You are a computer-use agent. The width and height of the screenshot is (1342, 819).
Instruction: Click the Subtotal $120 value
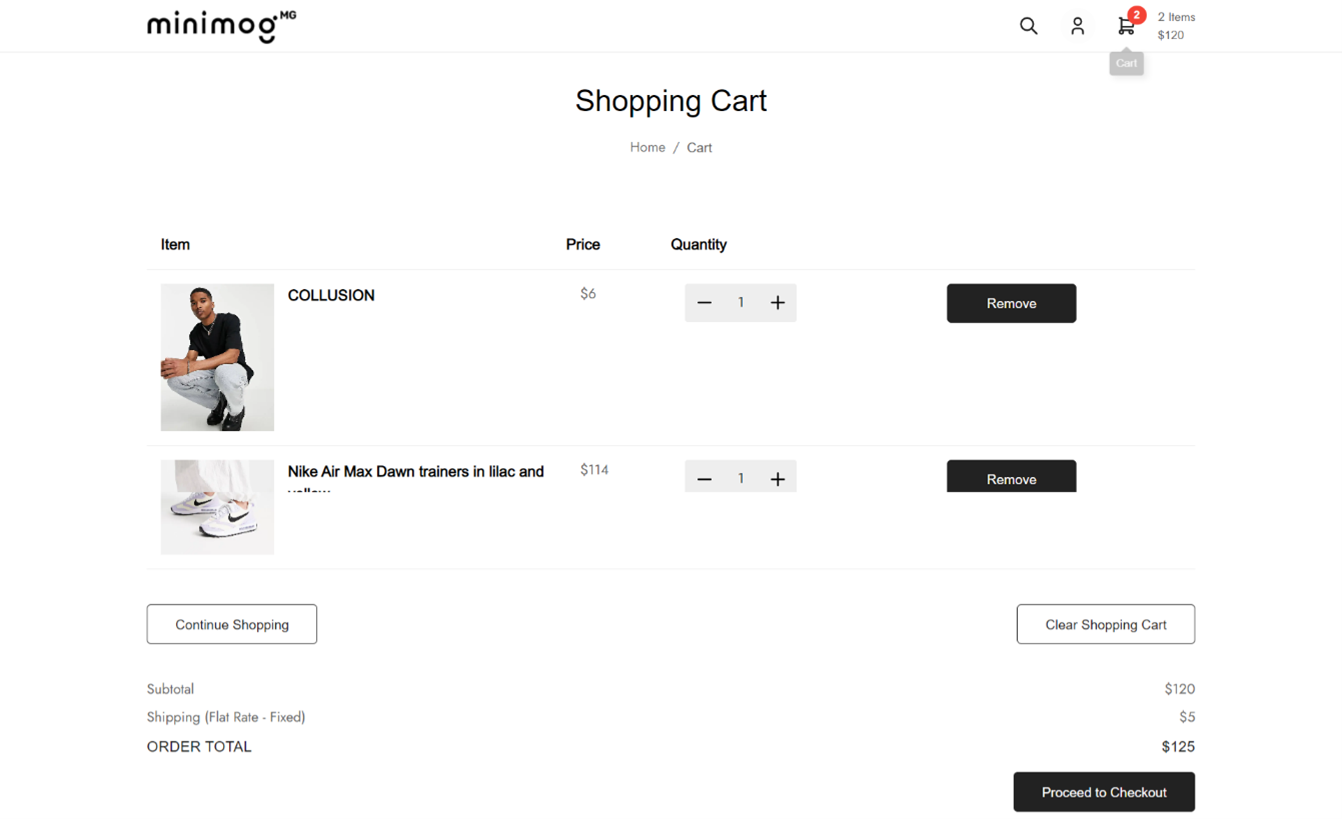click(x=1179, y=689)
